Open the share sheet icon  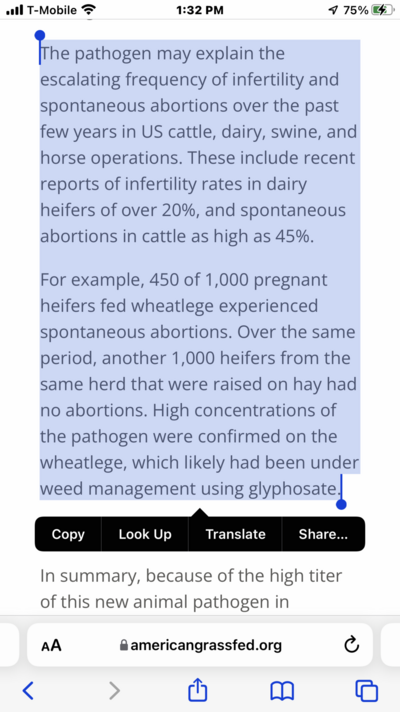(x=198, y=689)
